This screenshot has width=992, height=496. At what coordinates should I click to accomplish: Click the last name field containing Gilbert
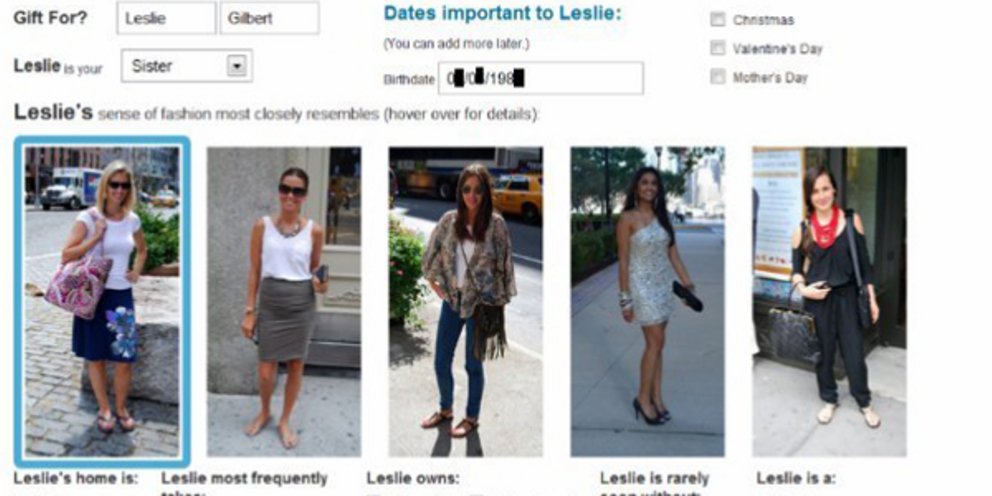coord(270,18)
